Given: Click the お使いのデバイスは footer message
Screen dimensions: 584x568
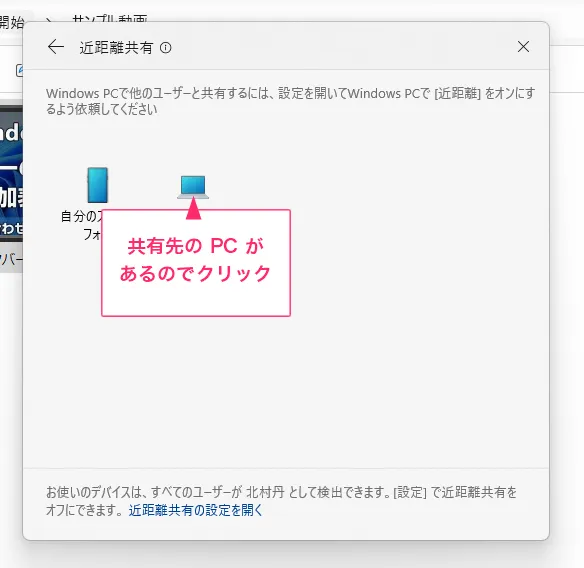Looking at the screenshot, I should 282,501.
